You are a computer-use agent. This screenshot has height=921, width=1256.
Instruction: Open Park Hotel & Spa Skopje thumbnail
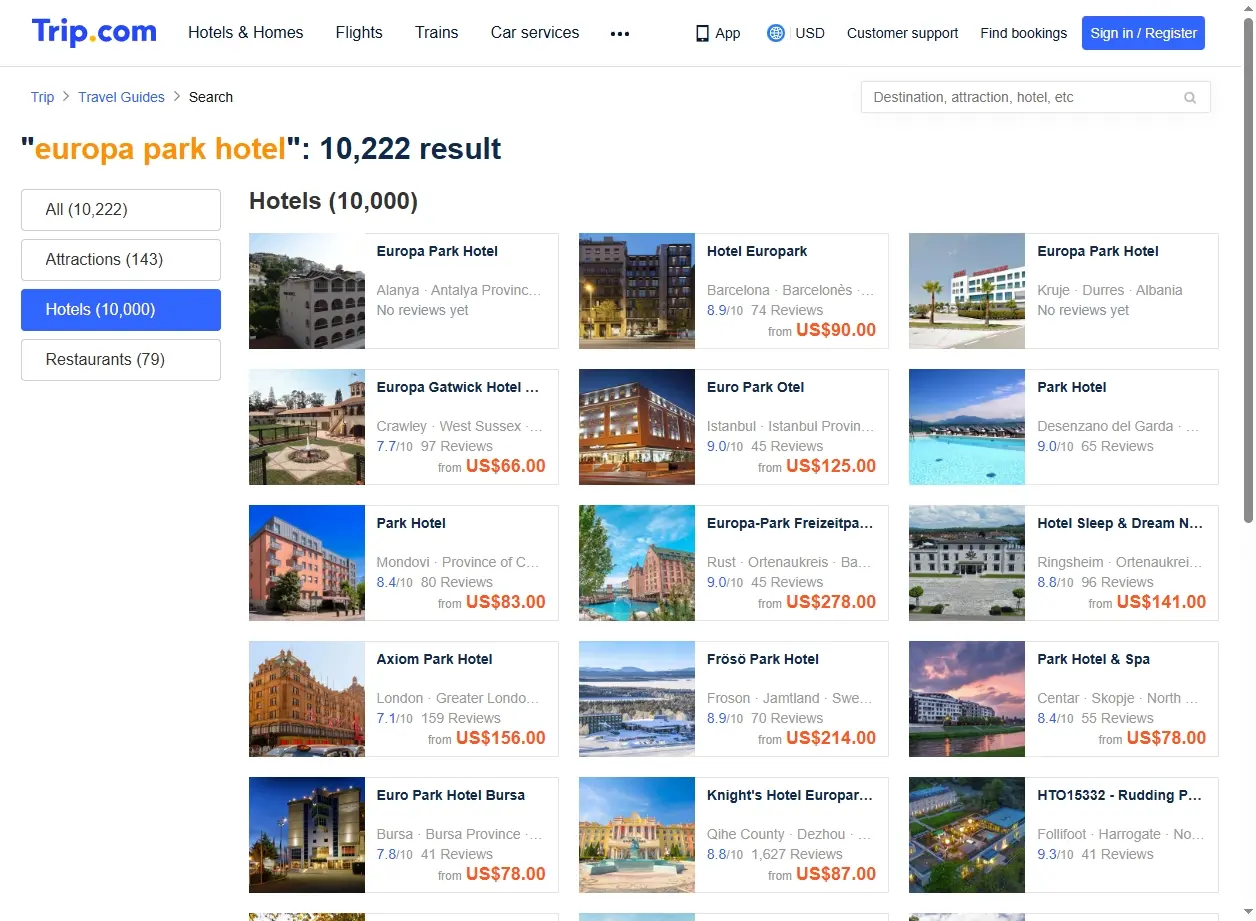click(967, 699)
